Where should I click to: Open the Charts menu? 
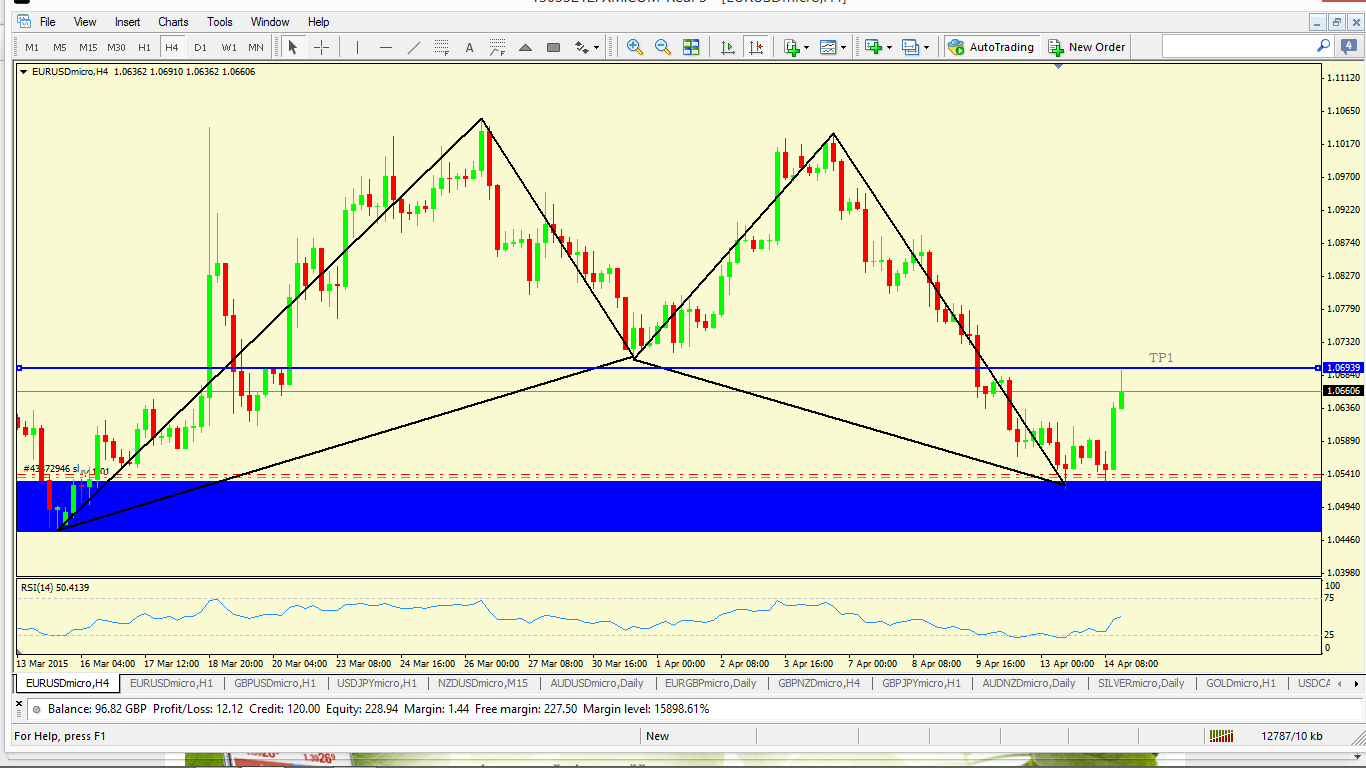[173, 21]
